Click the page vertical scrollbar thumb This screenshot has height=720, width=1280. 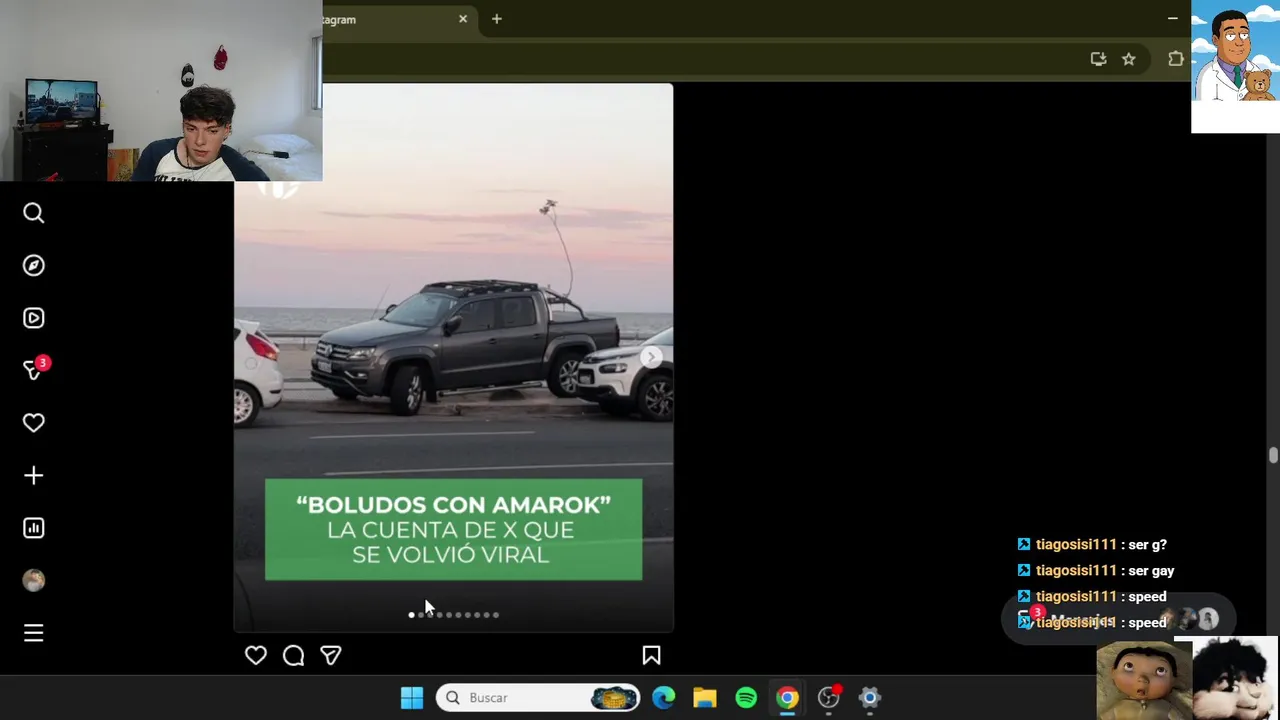(x=1273, y=455)
